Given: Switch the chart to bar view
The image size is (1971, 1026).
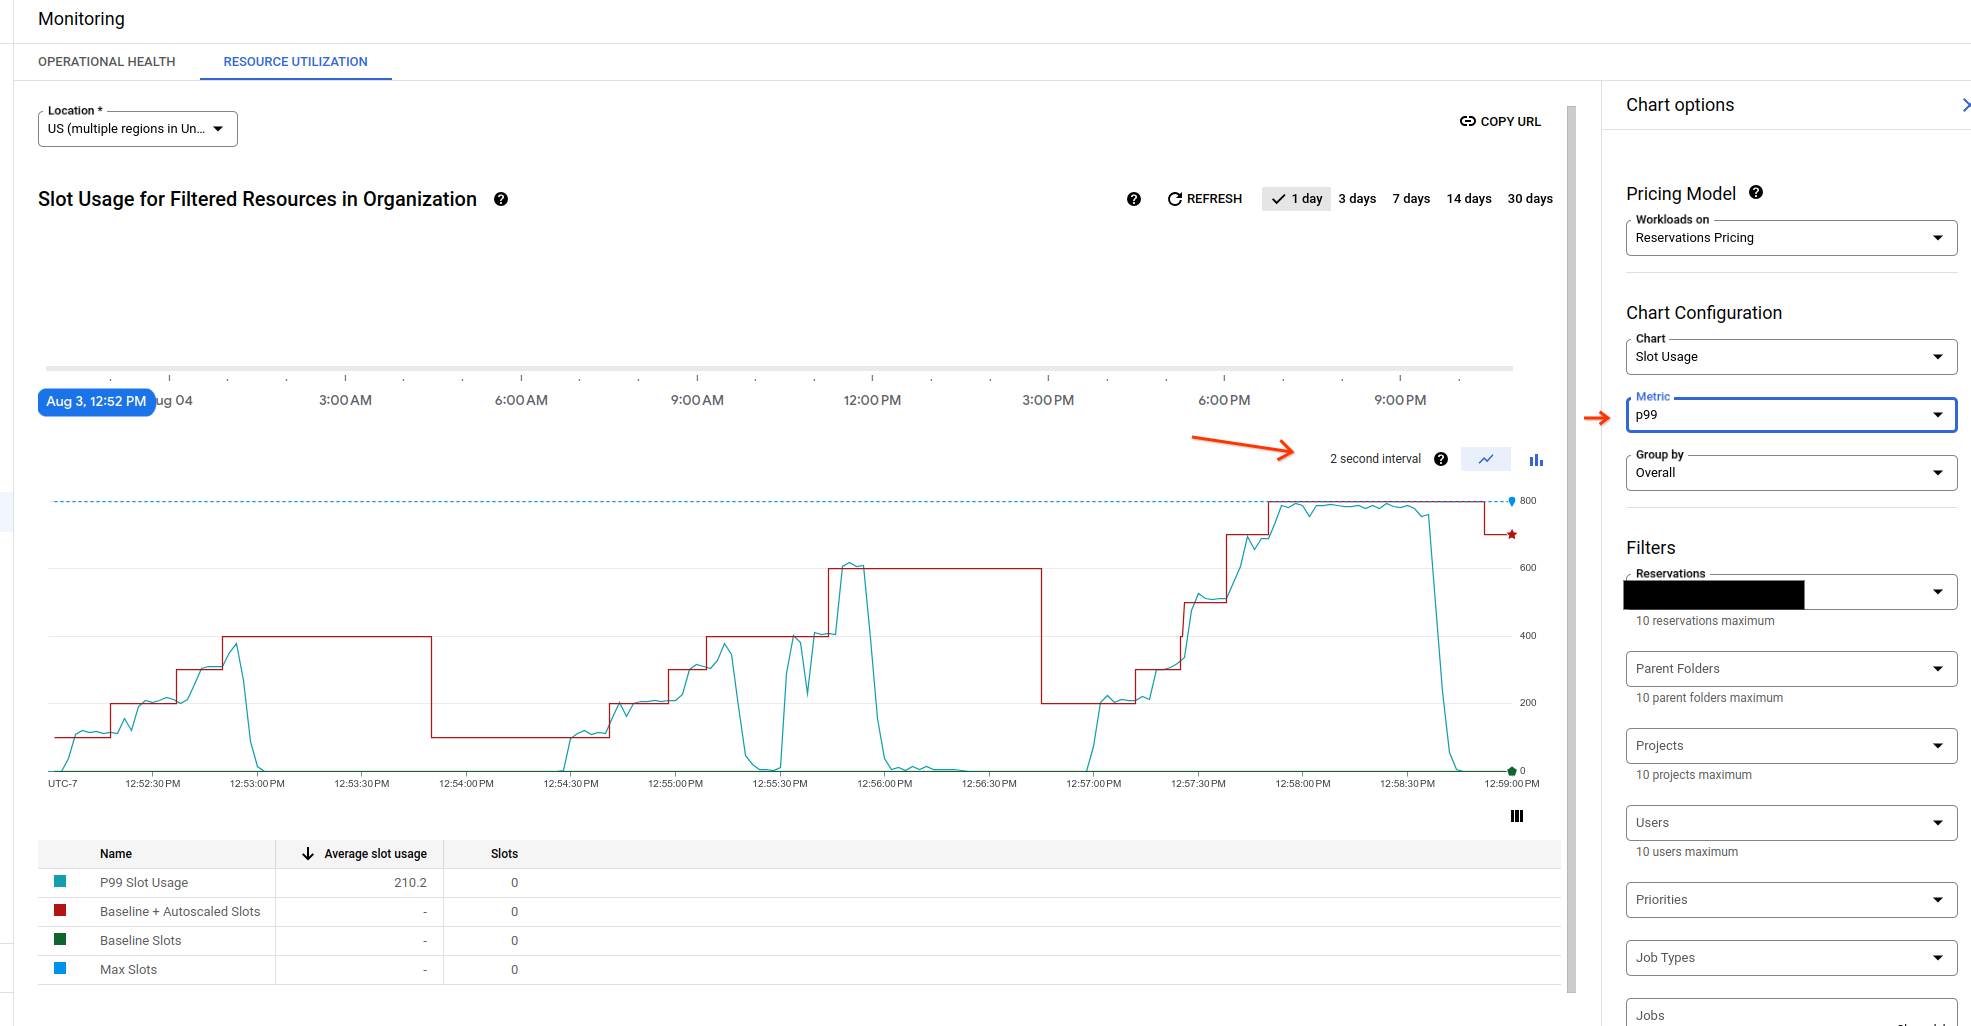Looking at the screenshot, I should 1537,459.
